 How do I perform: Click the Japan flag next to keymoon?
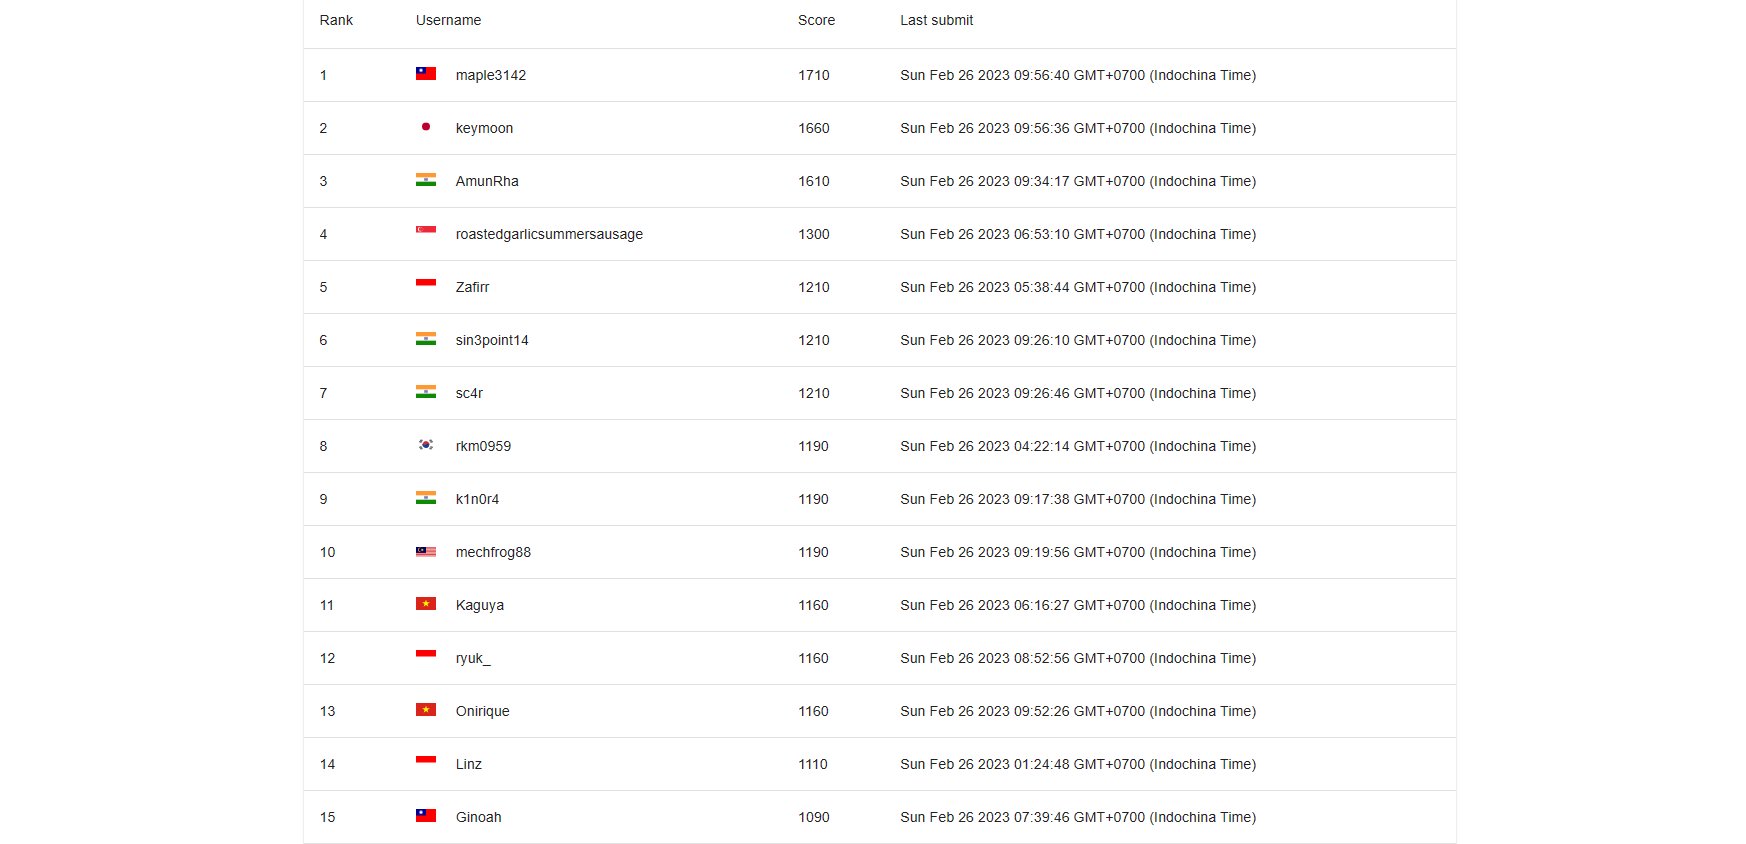[x=426, y=127]
